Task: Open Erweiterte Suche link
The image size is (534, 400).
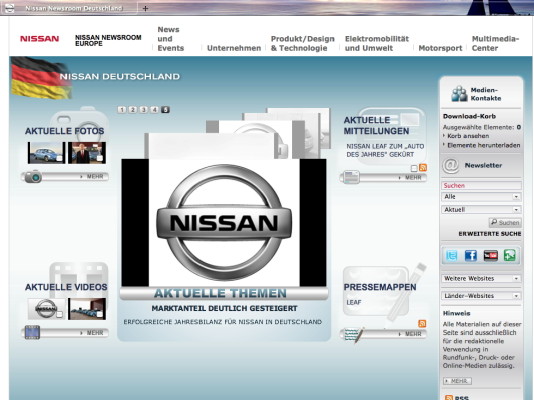Action: (490, 234)
